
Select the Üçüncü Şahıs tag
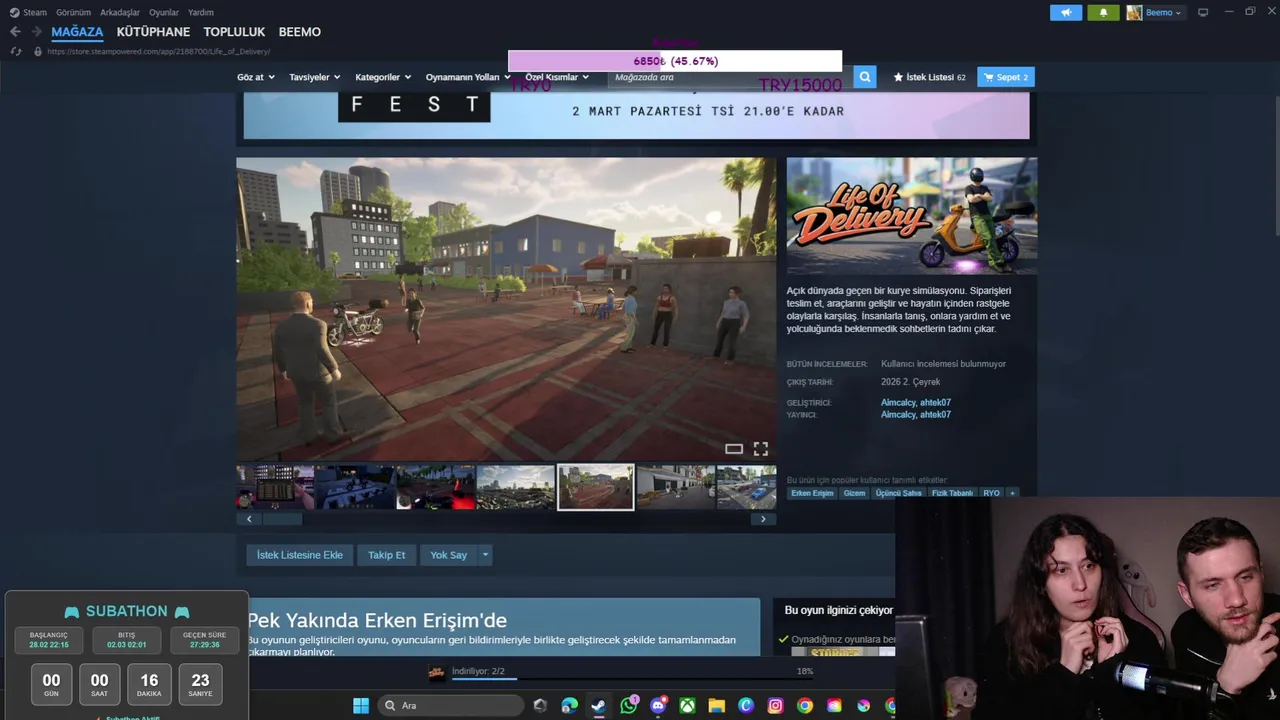[898, 493]
